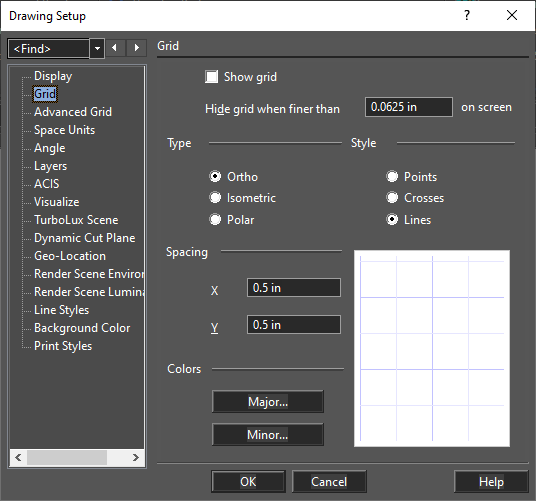Click the previous find result arrow
This screenshot has width=536, height=501.
click(115, 48)
